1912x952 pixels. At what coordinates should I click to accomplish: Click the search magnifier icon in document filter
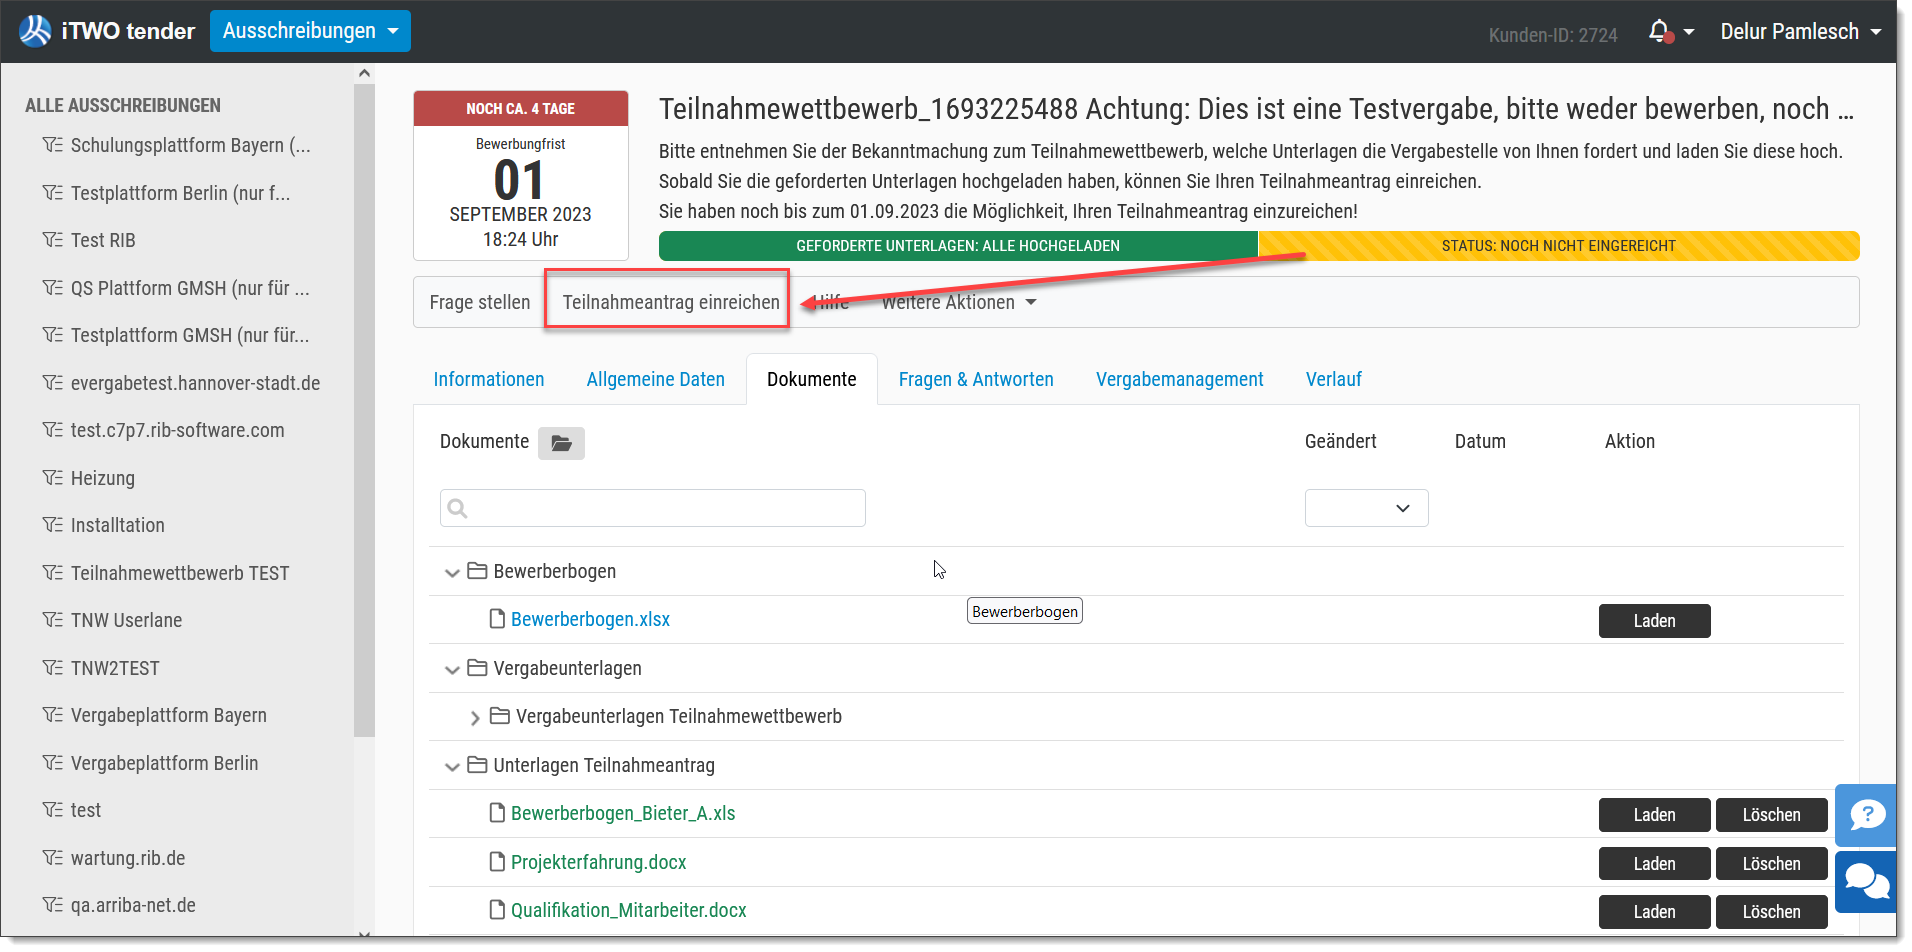458,508
